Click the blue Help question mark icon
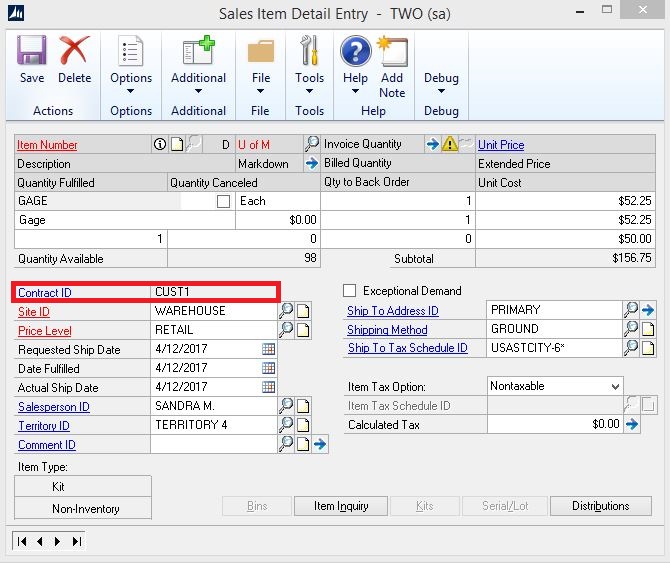Screen dimensions: 670x563 coord(356,51)
